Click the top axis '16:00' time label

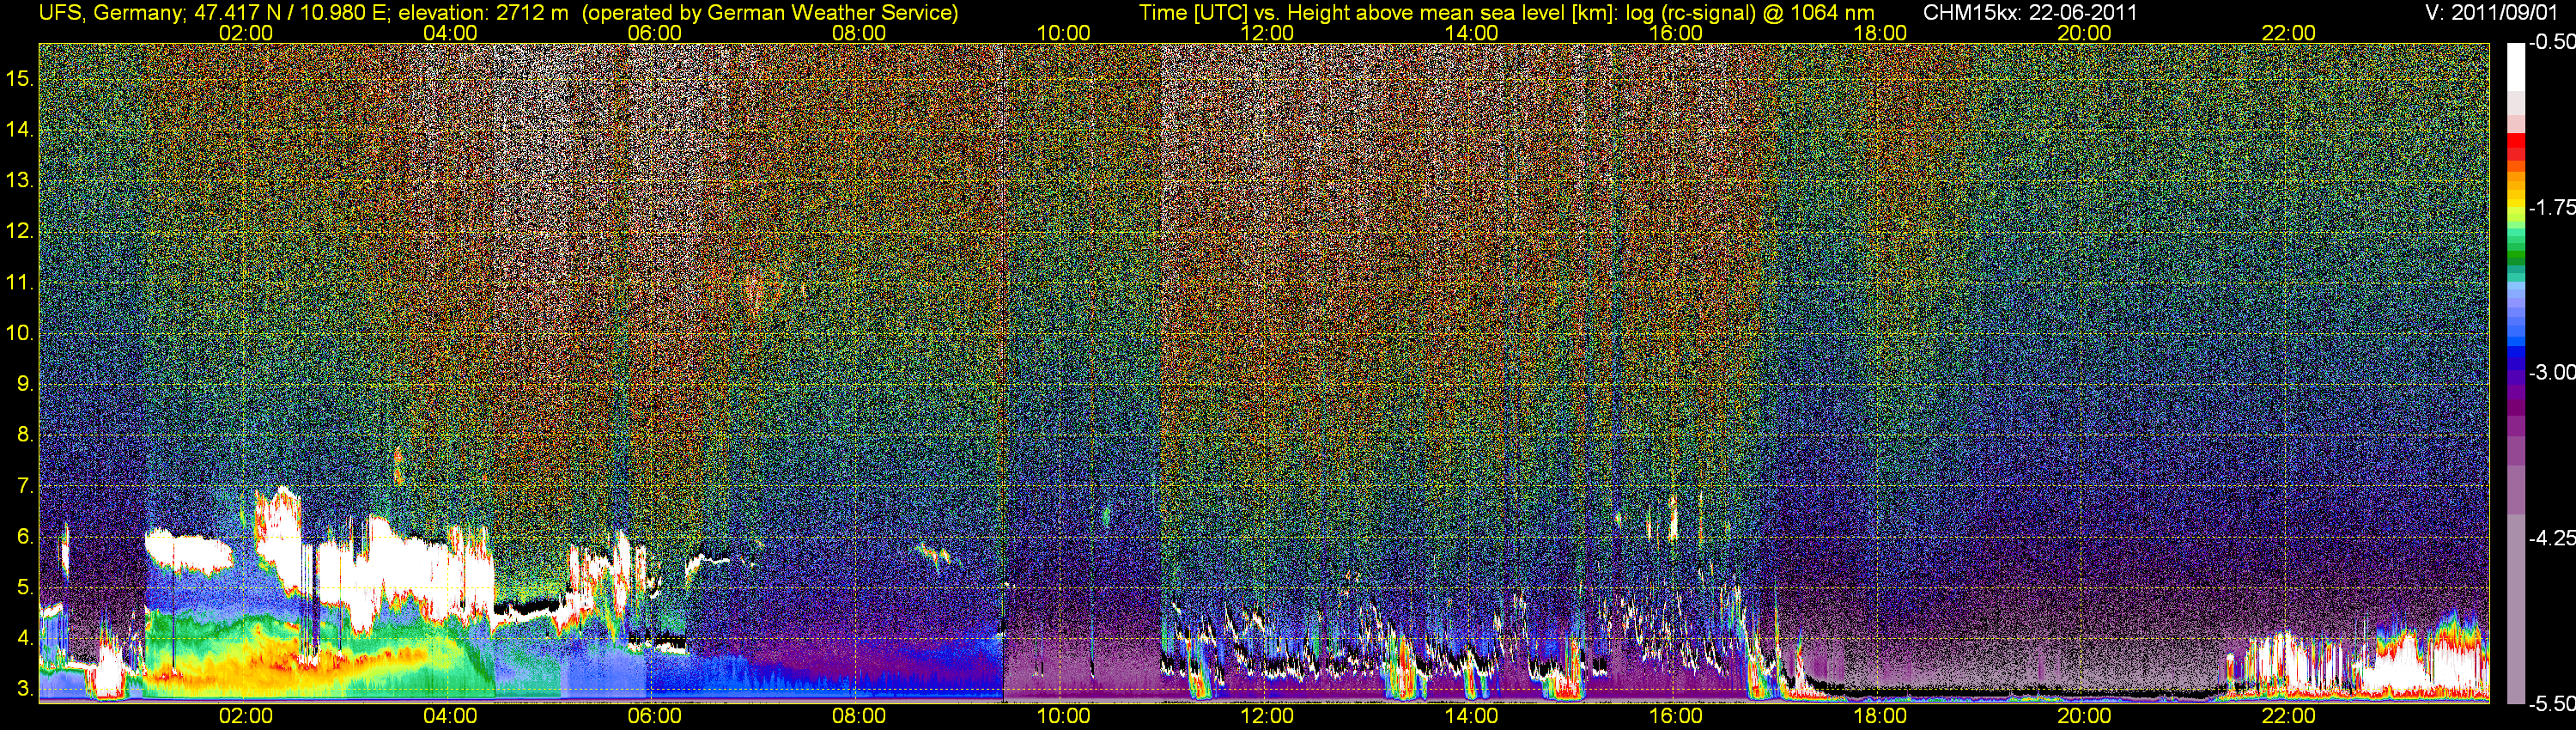coord(1675,33)
